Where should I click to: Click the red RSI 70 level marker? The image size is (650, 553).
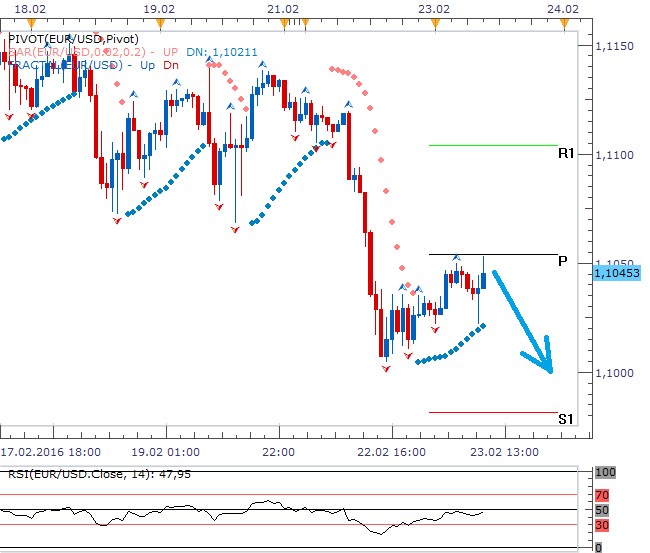click(x=602, y=495)
